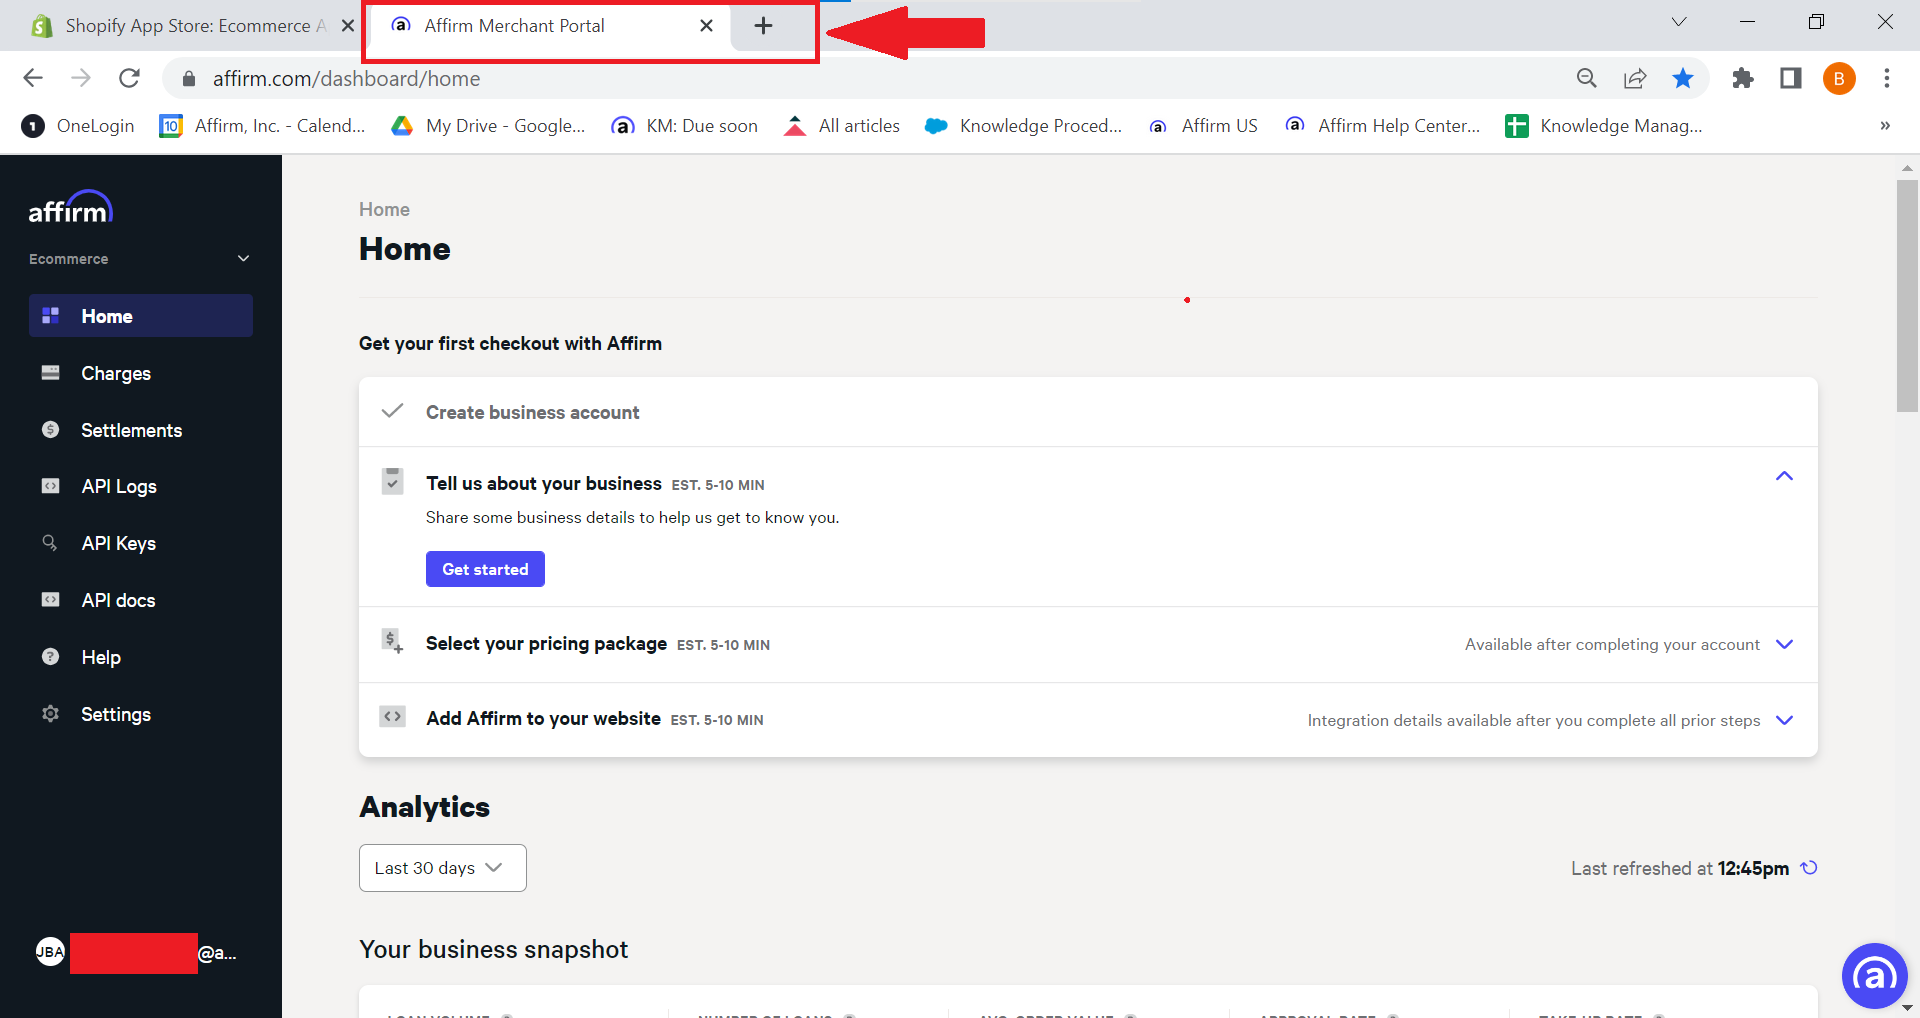Open the Affirm US bookmark

click(x=1202, y=126)
